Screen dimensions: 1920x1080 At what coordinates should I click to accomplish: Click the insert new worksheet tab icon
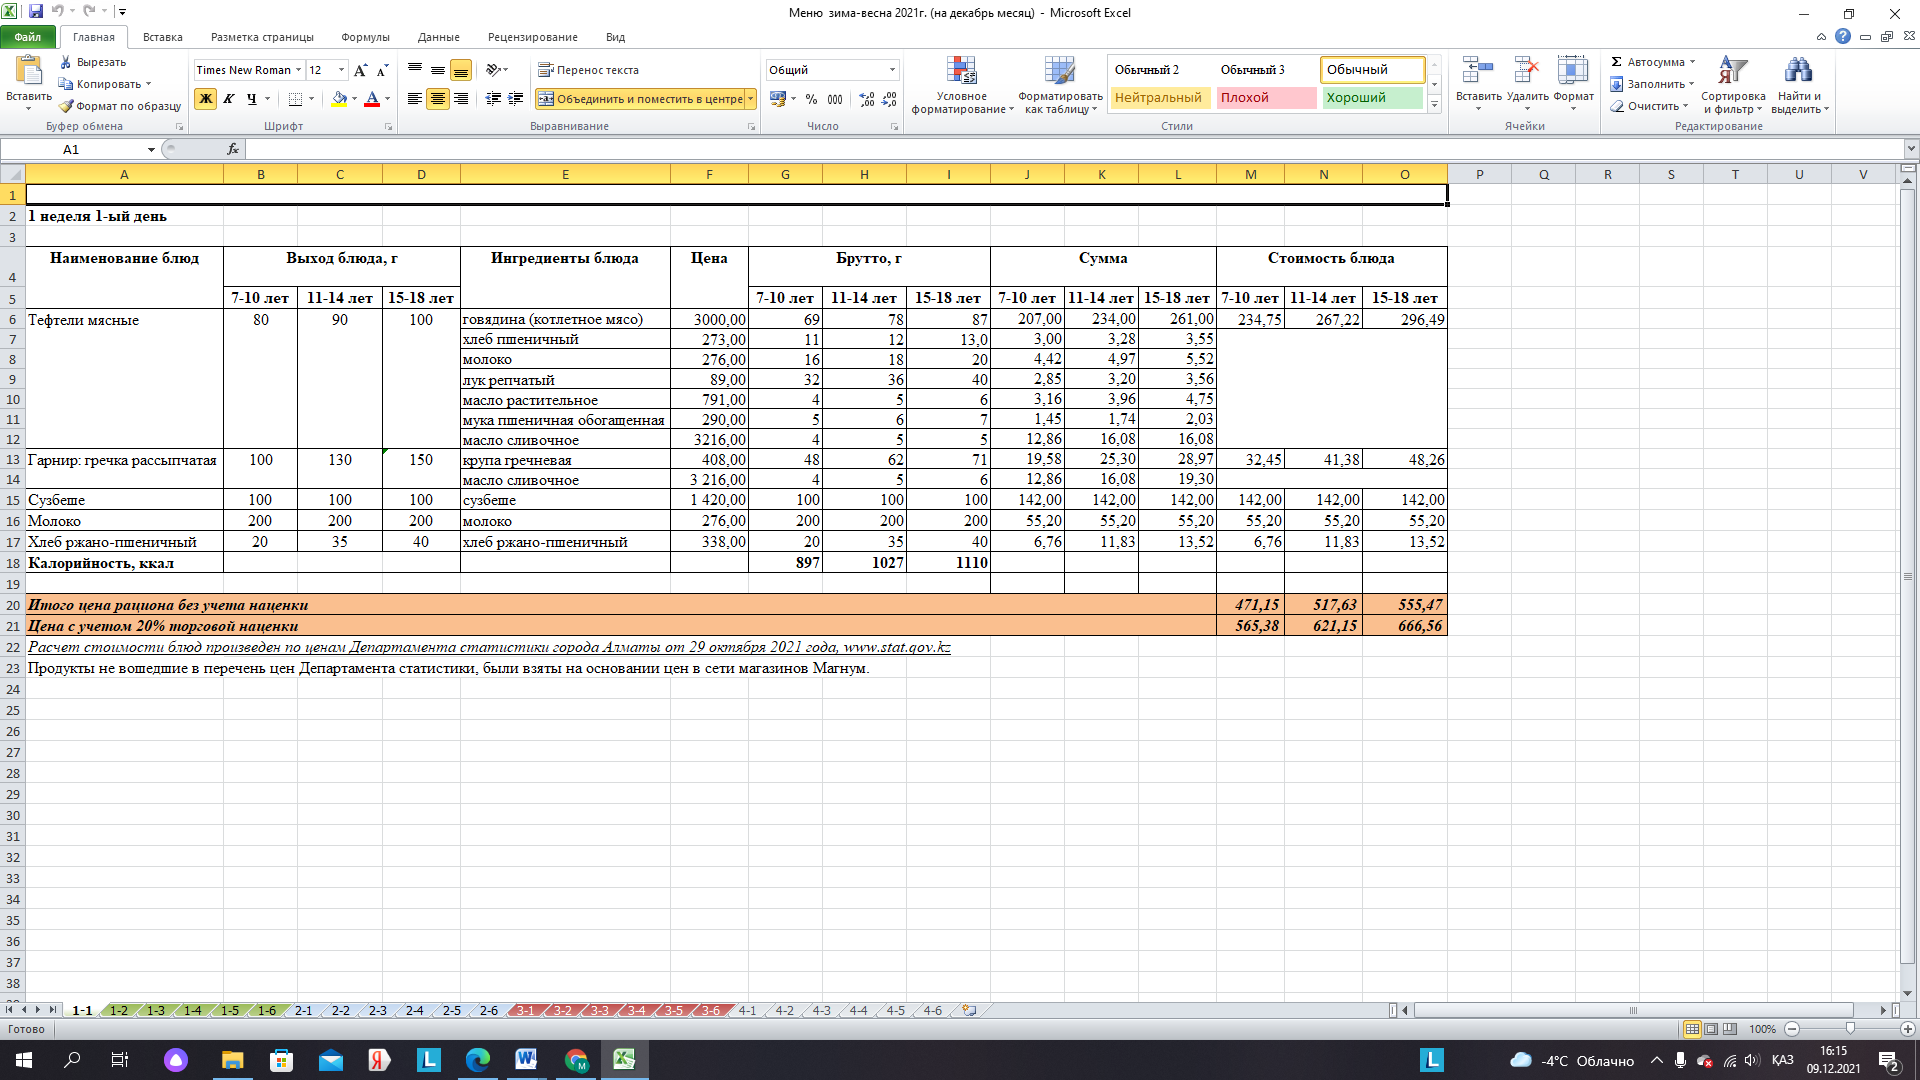pos(968,1010)
